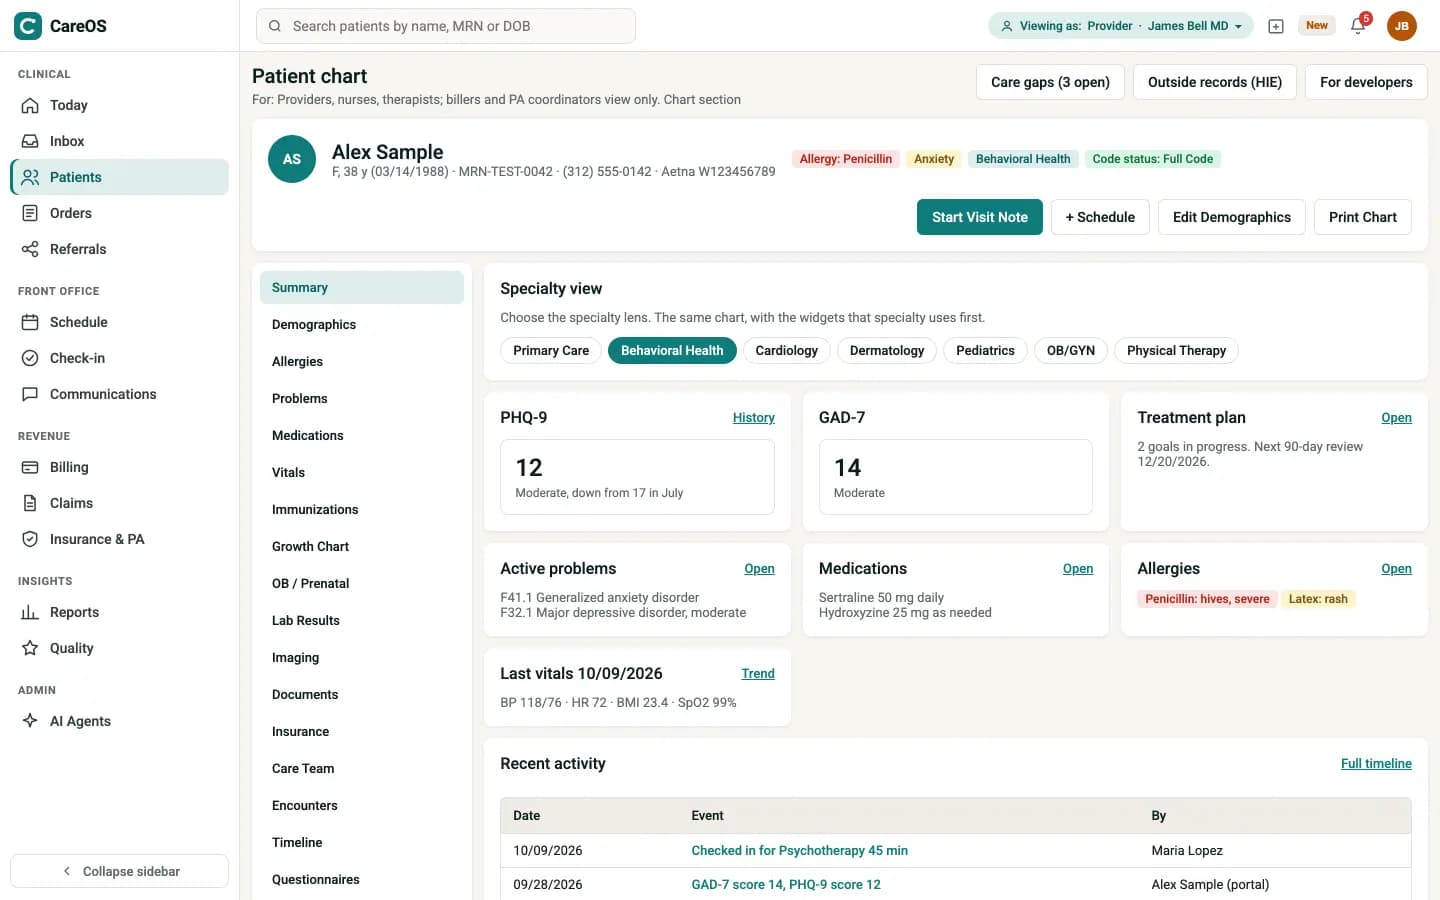
Task: Select the Cardiology specialty lens
Action: coord(787,351)
